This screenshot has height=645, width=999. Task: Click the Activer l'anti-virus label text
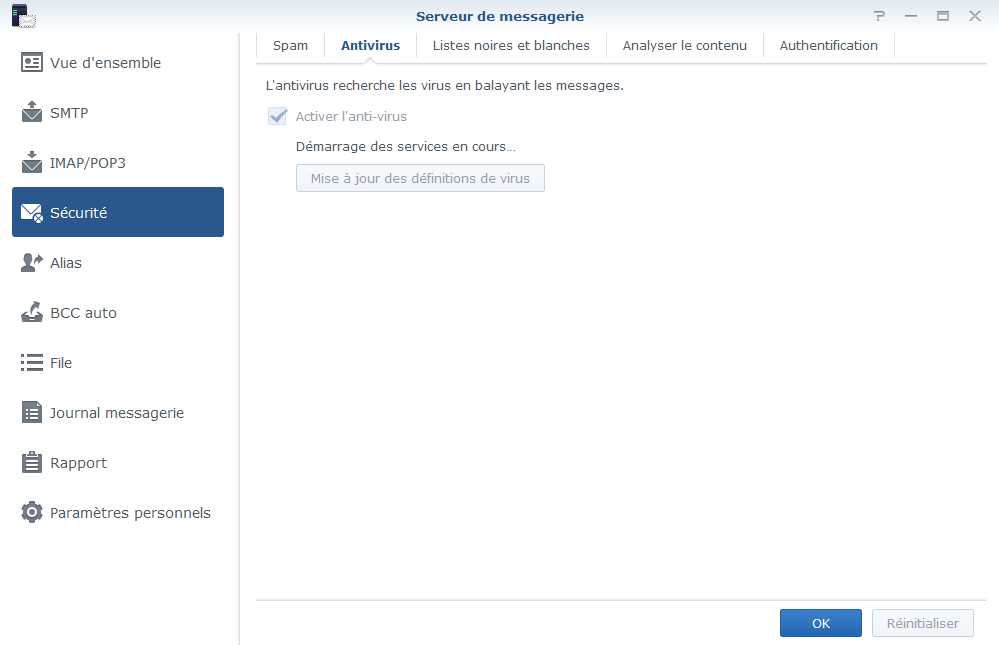coord(351,116)
